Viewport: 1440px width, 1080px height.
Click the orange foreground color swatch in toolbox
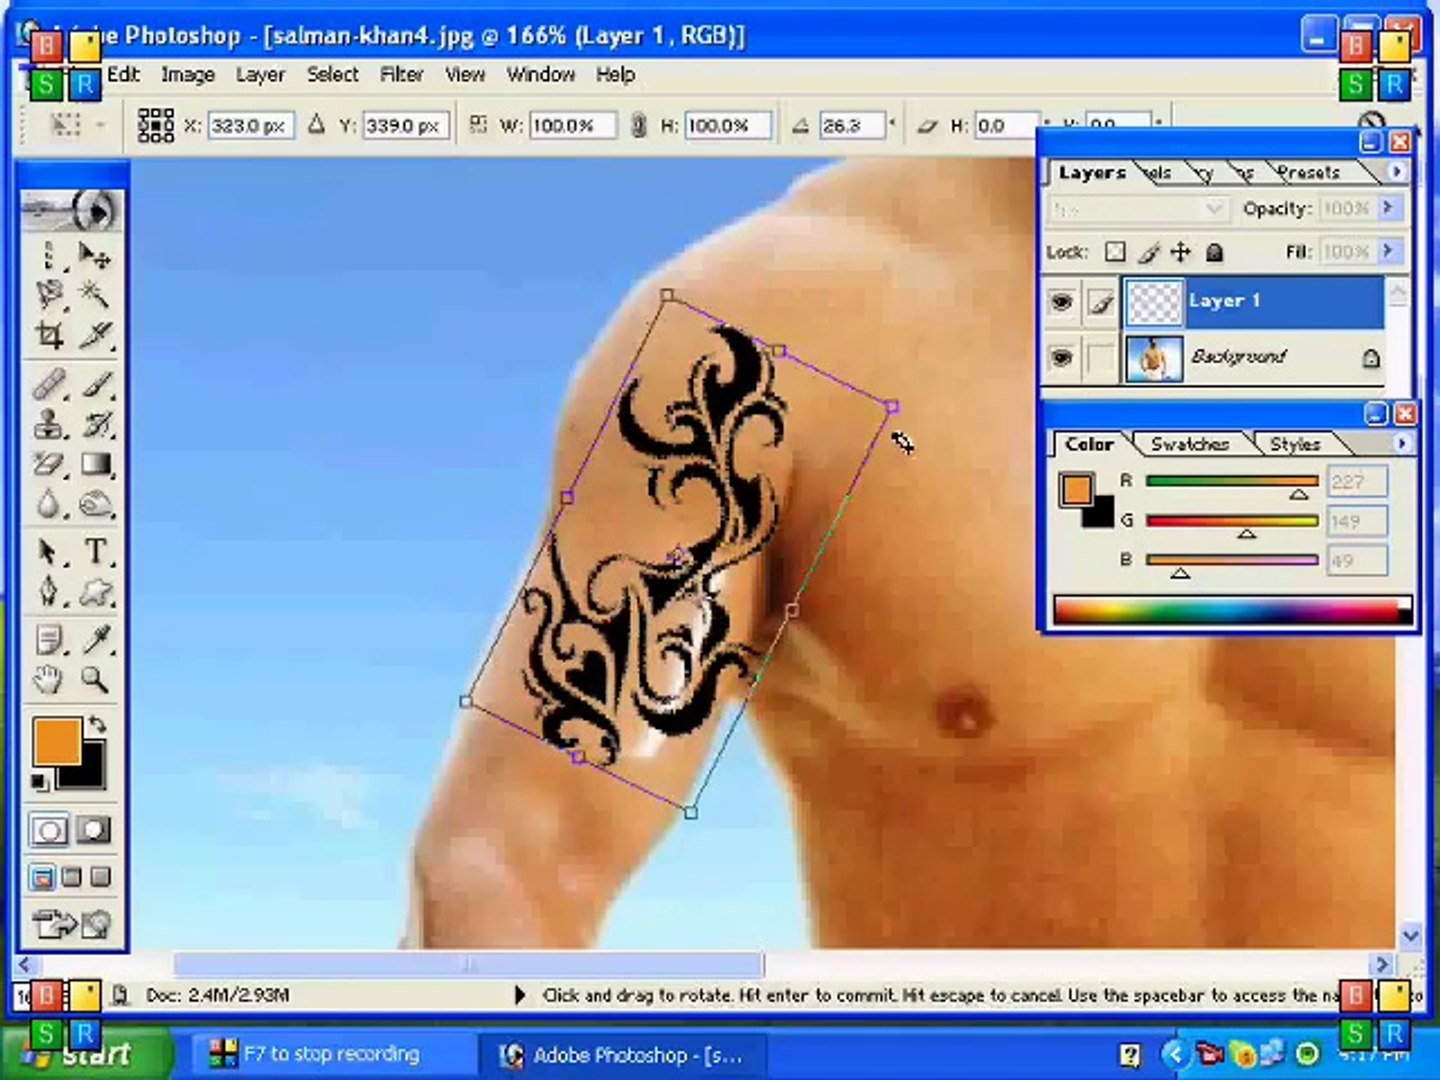pos(56,742)
